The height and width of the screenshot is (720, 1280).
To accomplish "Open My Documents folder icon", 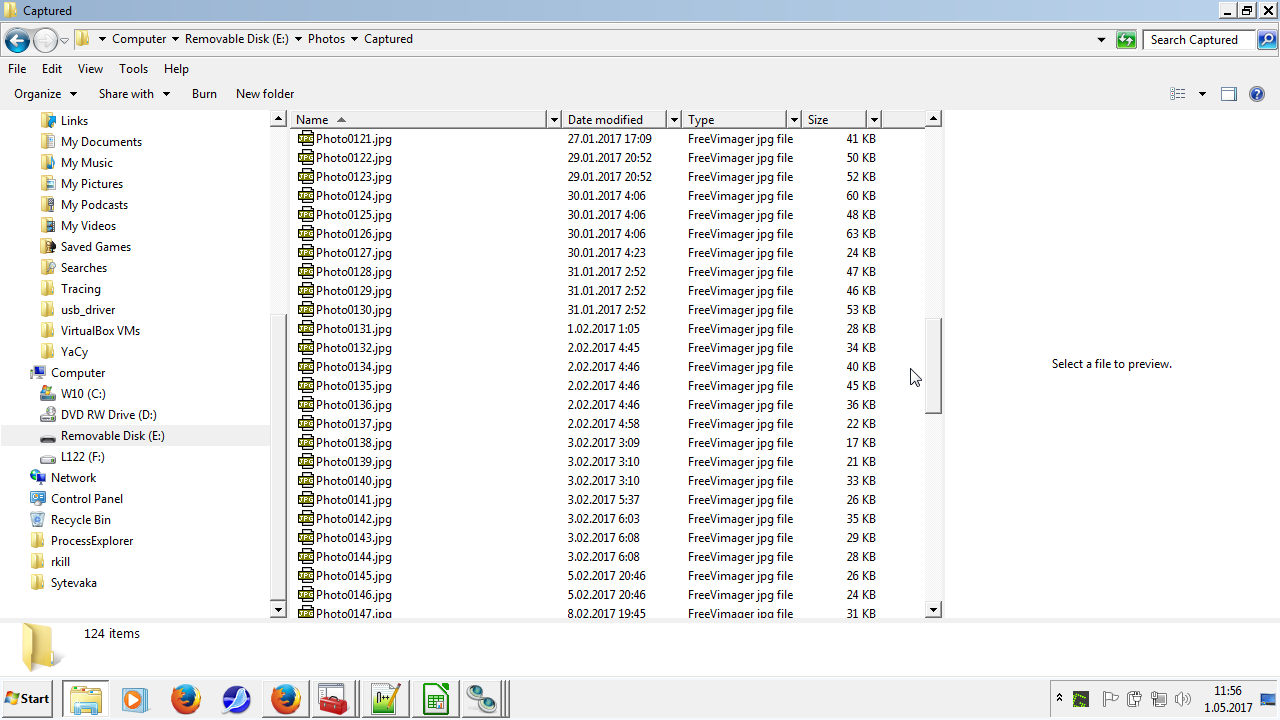I will click(48, 142).
